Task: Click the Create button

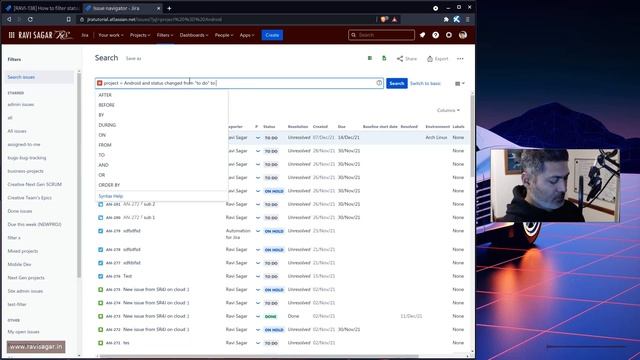Action: click(x=272, y=35)
